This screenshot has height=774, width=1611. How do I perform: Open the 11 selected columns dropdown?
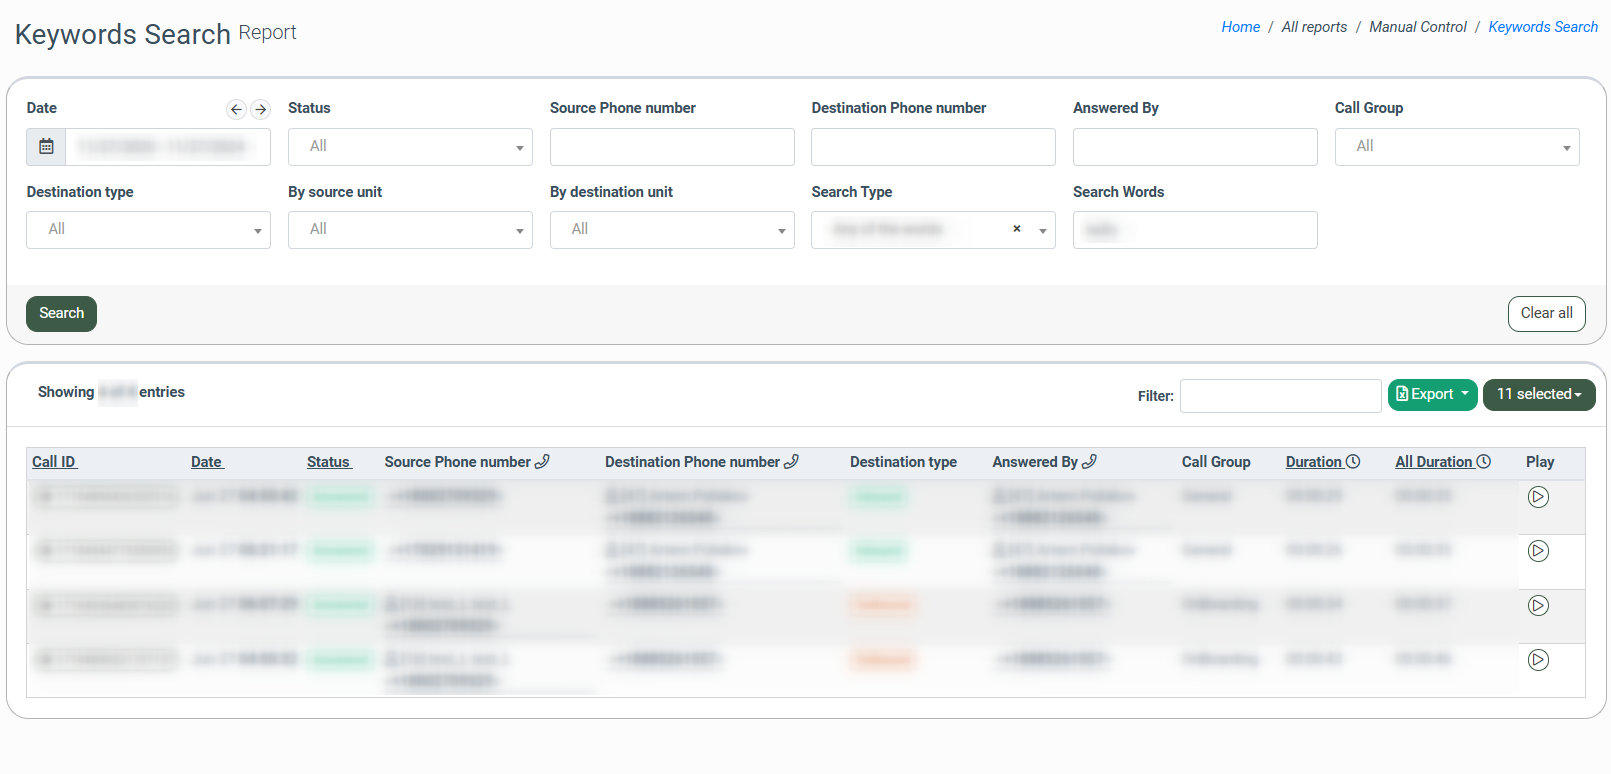[1538, 394]
